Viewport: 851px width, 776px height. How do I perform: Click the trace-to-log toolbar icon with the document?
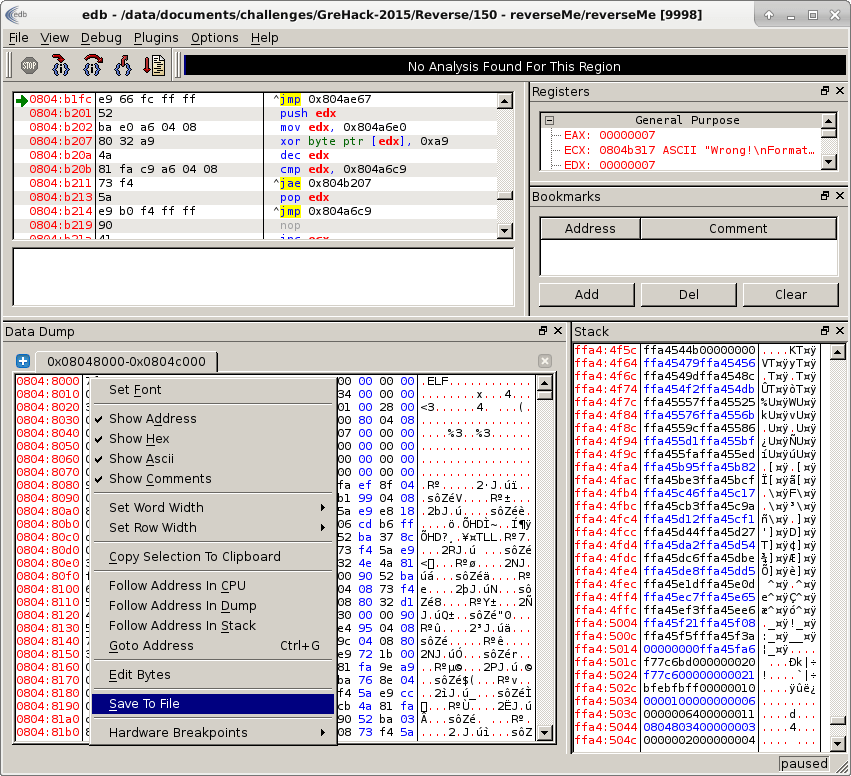pyautogui.click(x=153, y=65)
